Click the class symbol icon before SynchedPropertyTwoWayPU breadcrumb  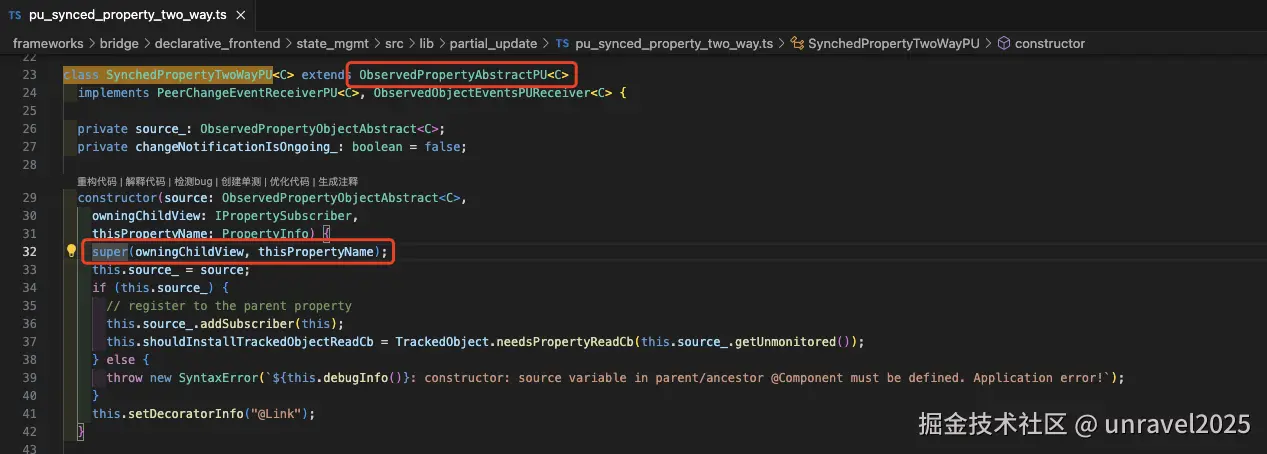[797, 43]
